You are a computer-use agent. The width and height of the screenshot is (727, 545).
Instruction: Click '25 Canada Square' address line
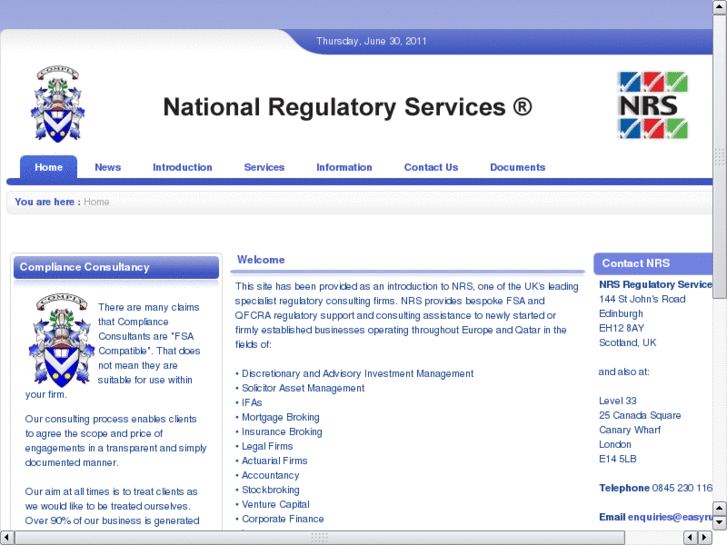pyautogui.click(x=640, y=415)
